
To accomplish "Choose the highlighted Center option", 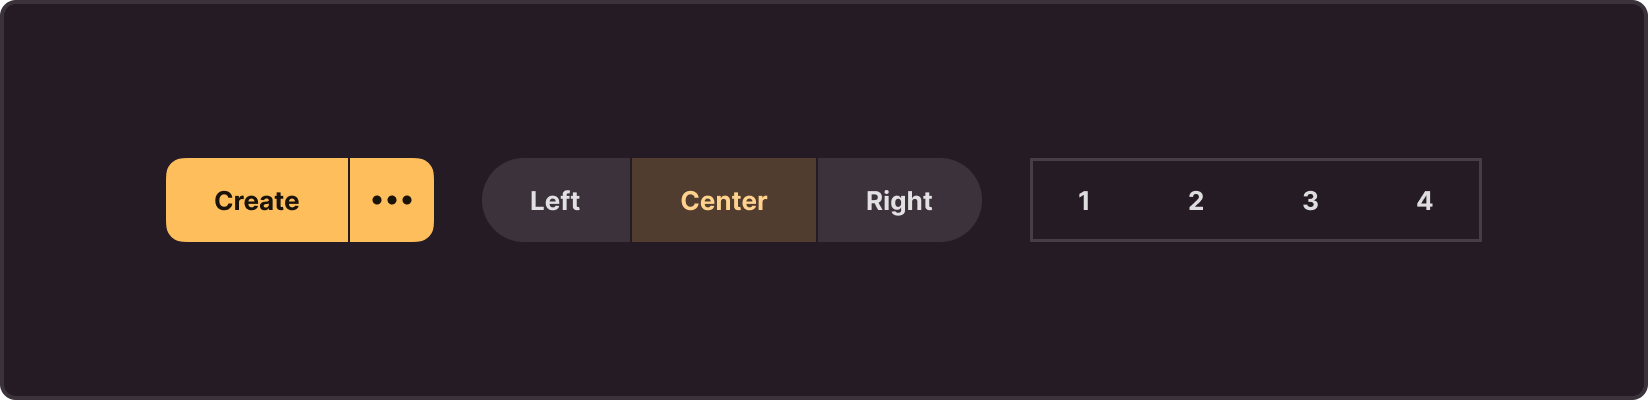I will pyautogui.click(x=724, y=200).
